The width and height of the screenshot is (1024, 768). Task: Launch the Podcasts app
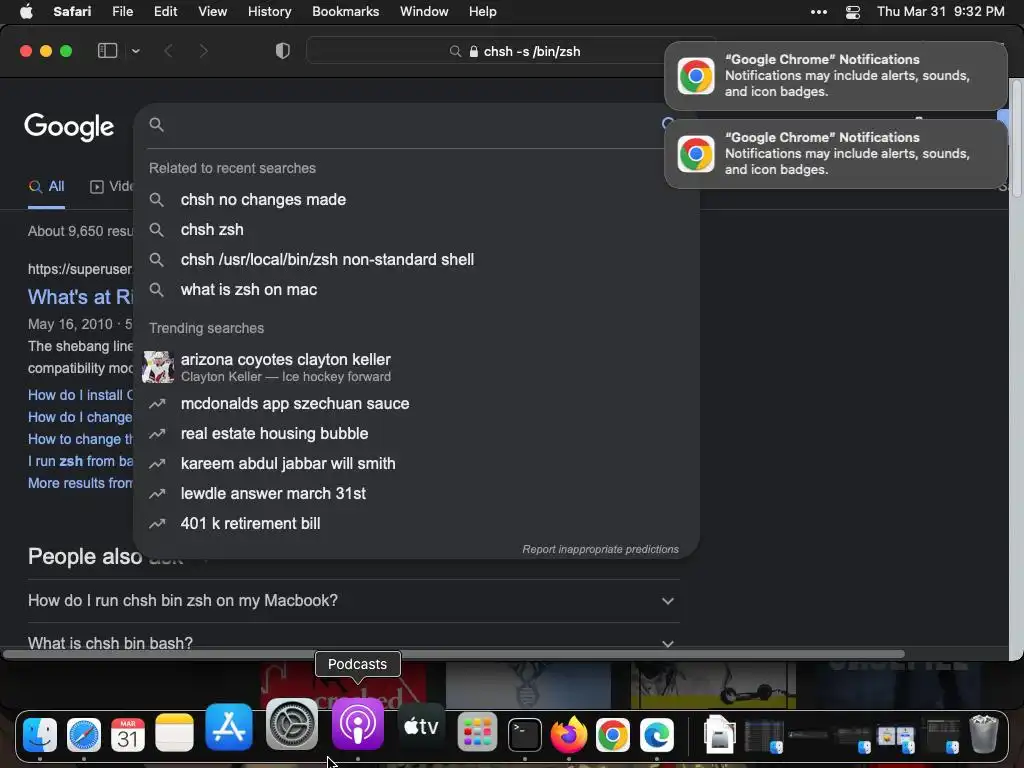tap(358, 724)
